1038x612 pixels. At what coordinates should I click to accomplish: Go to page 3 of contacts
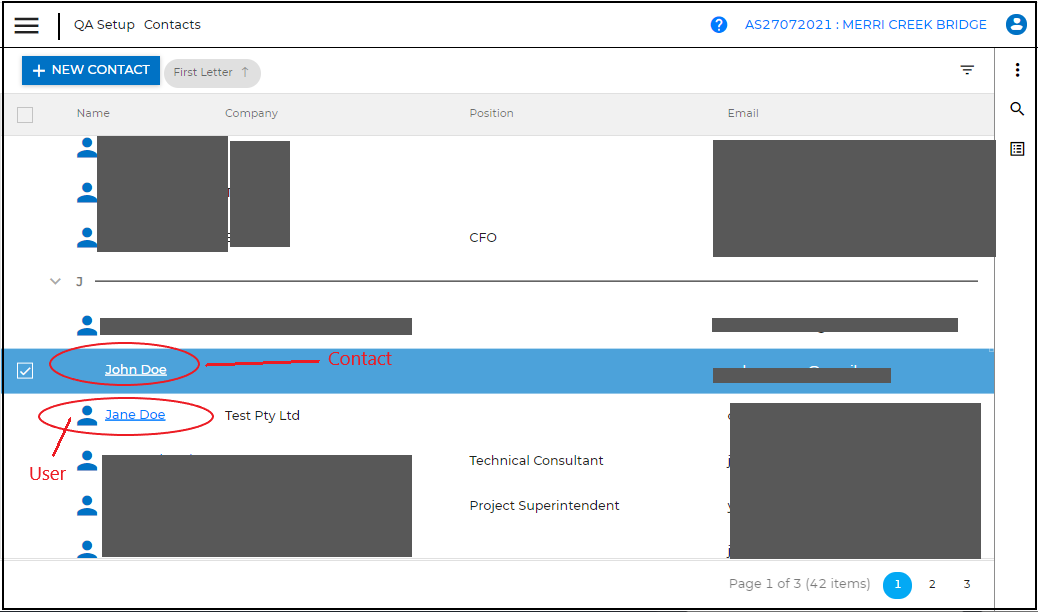966,584
